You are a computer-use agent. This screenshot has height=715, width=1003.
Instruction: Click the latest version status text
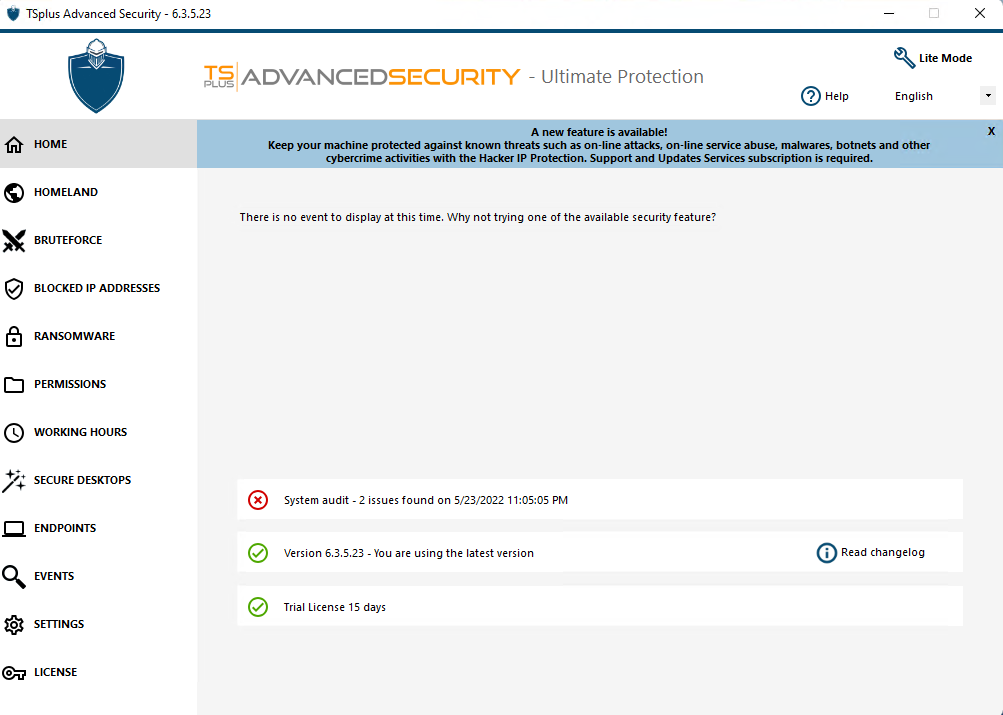(x=409, y=553)
